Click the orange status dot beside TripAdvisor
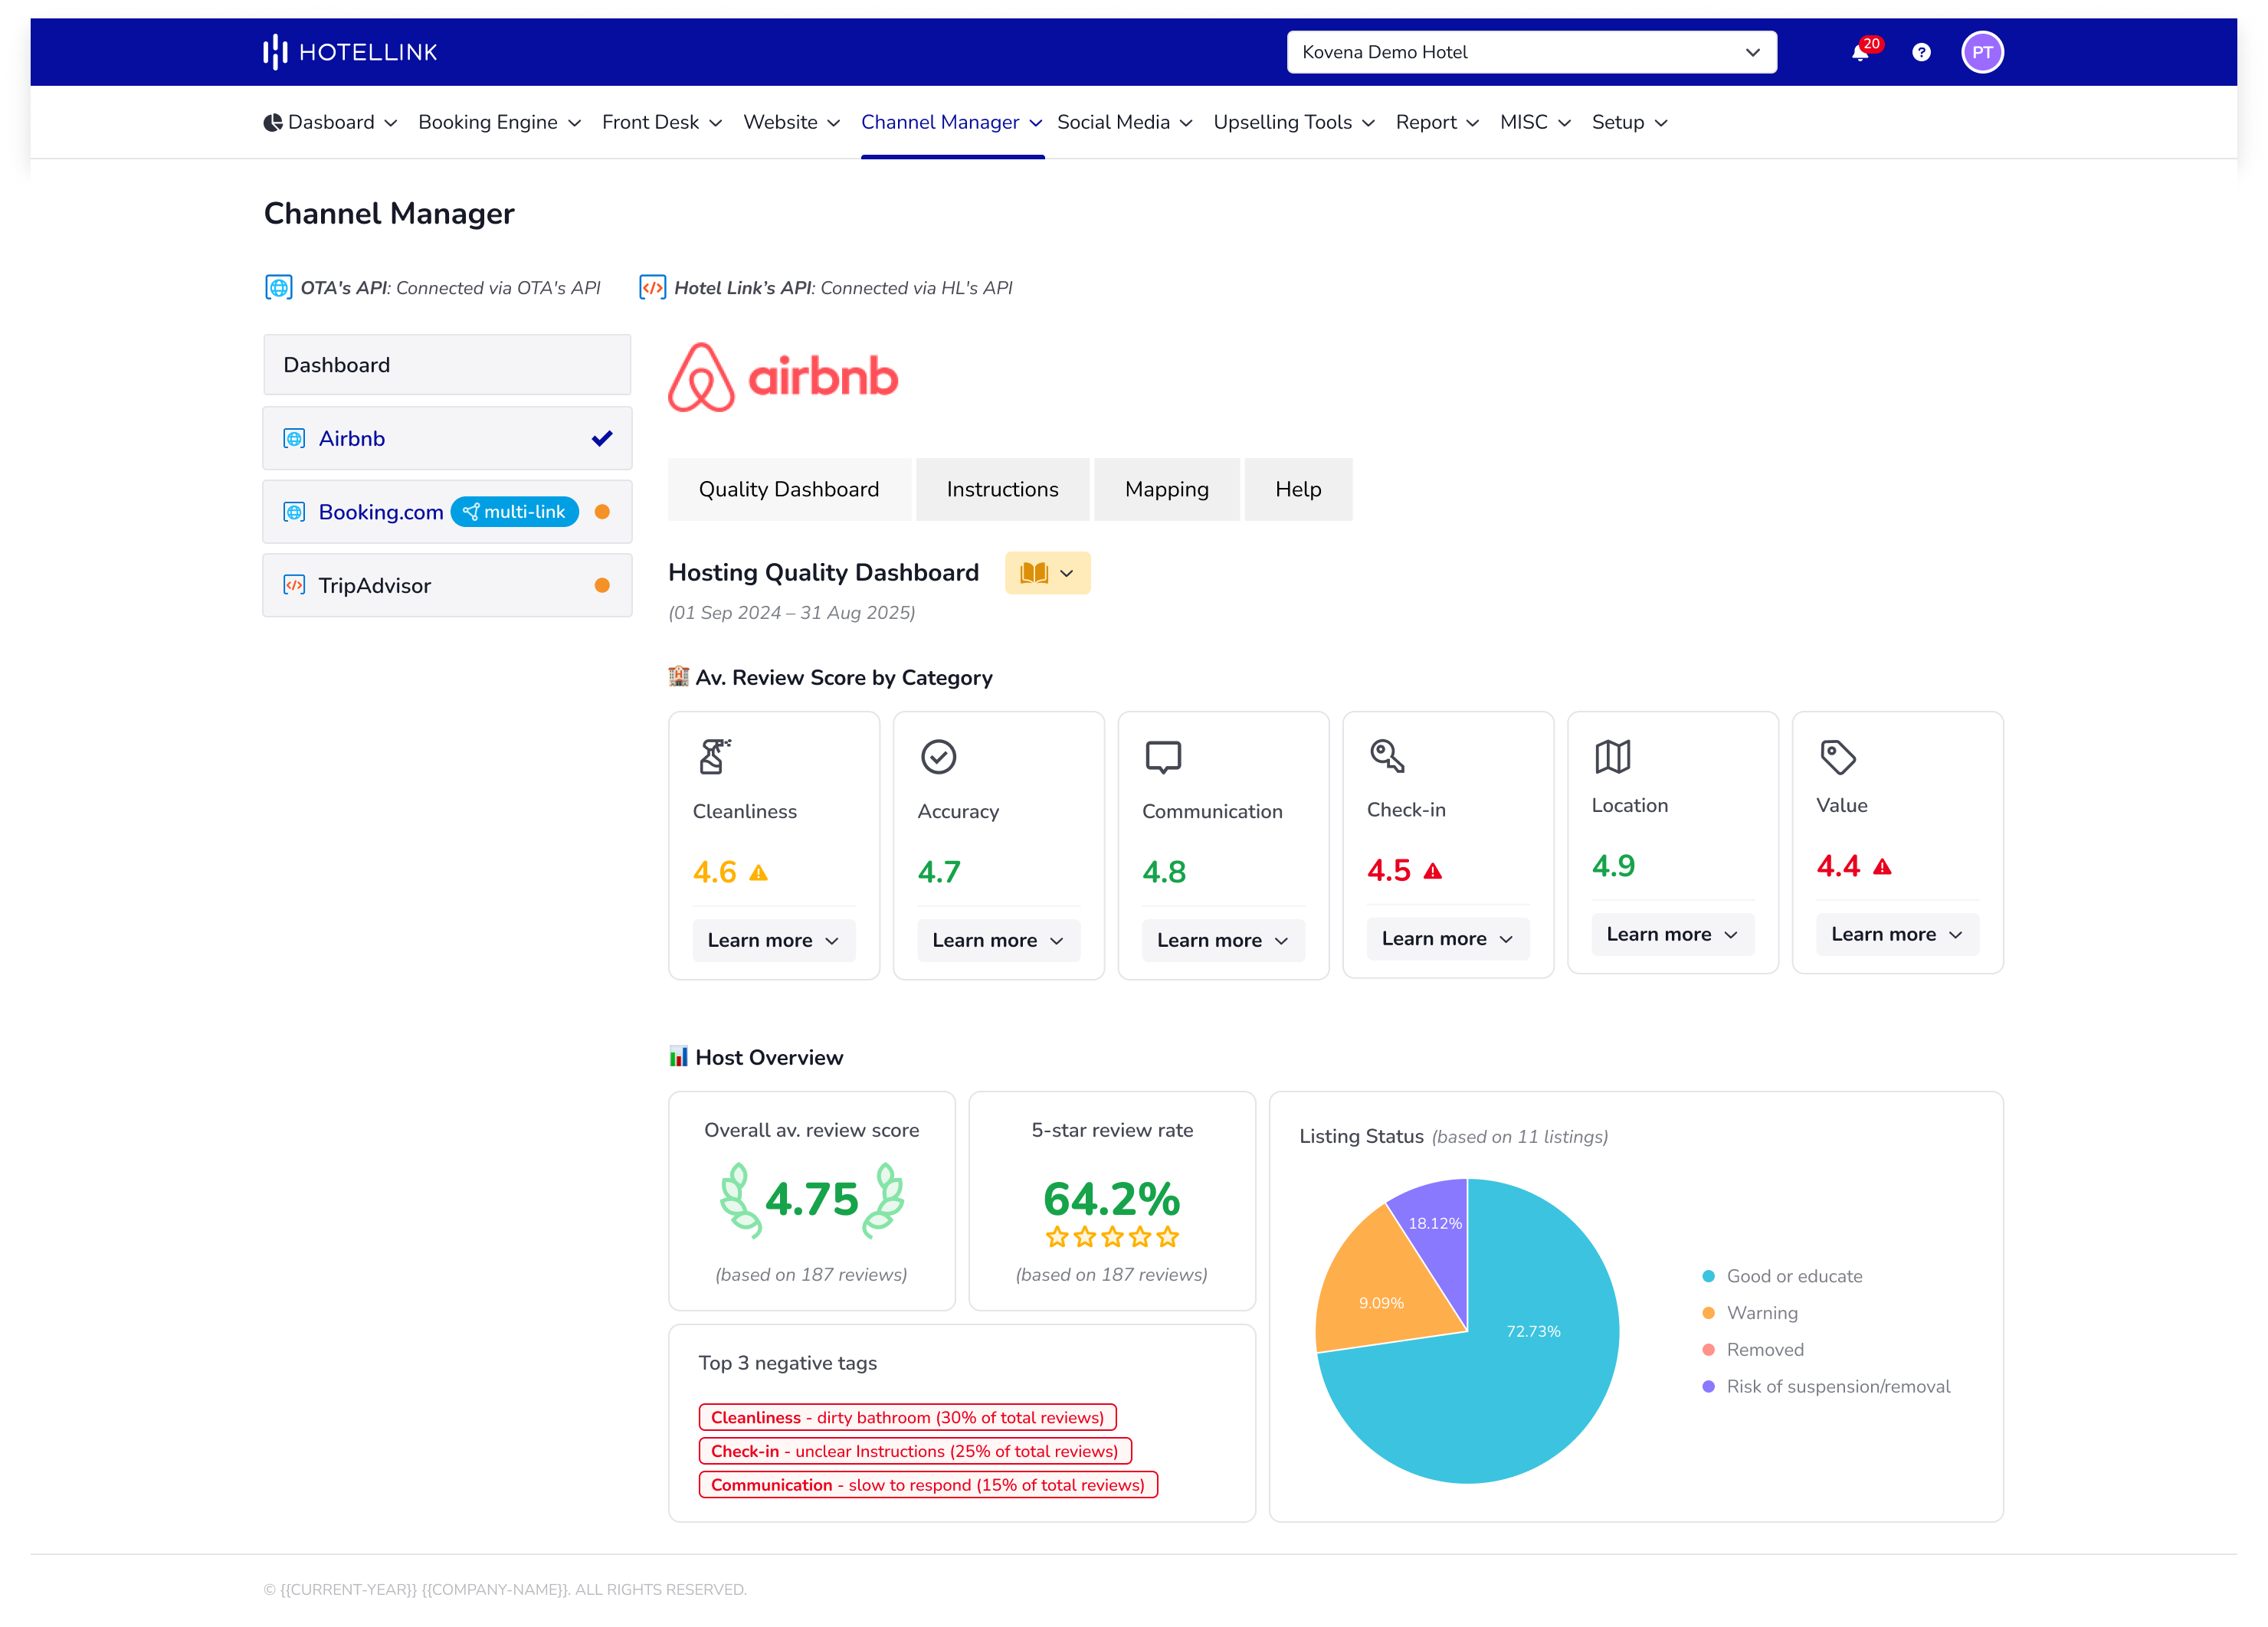The width and height of the screenshot is (2268, 1627). (x=603, y=585)
